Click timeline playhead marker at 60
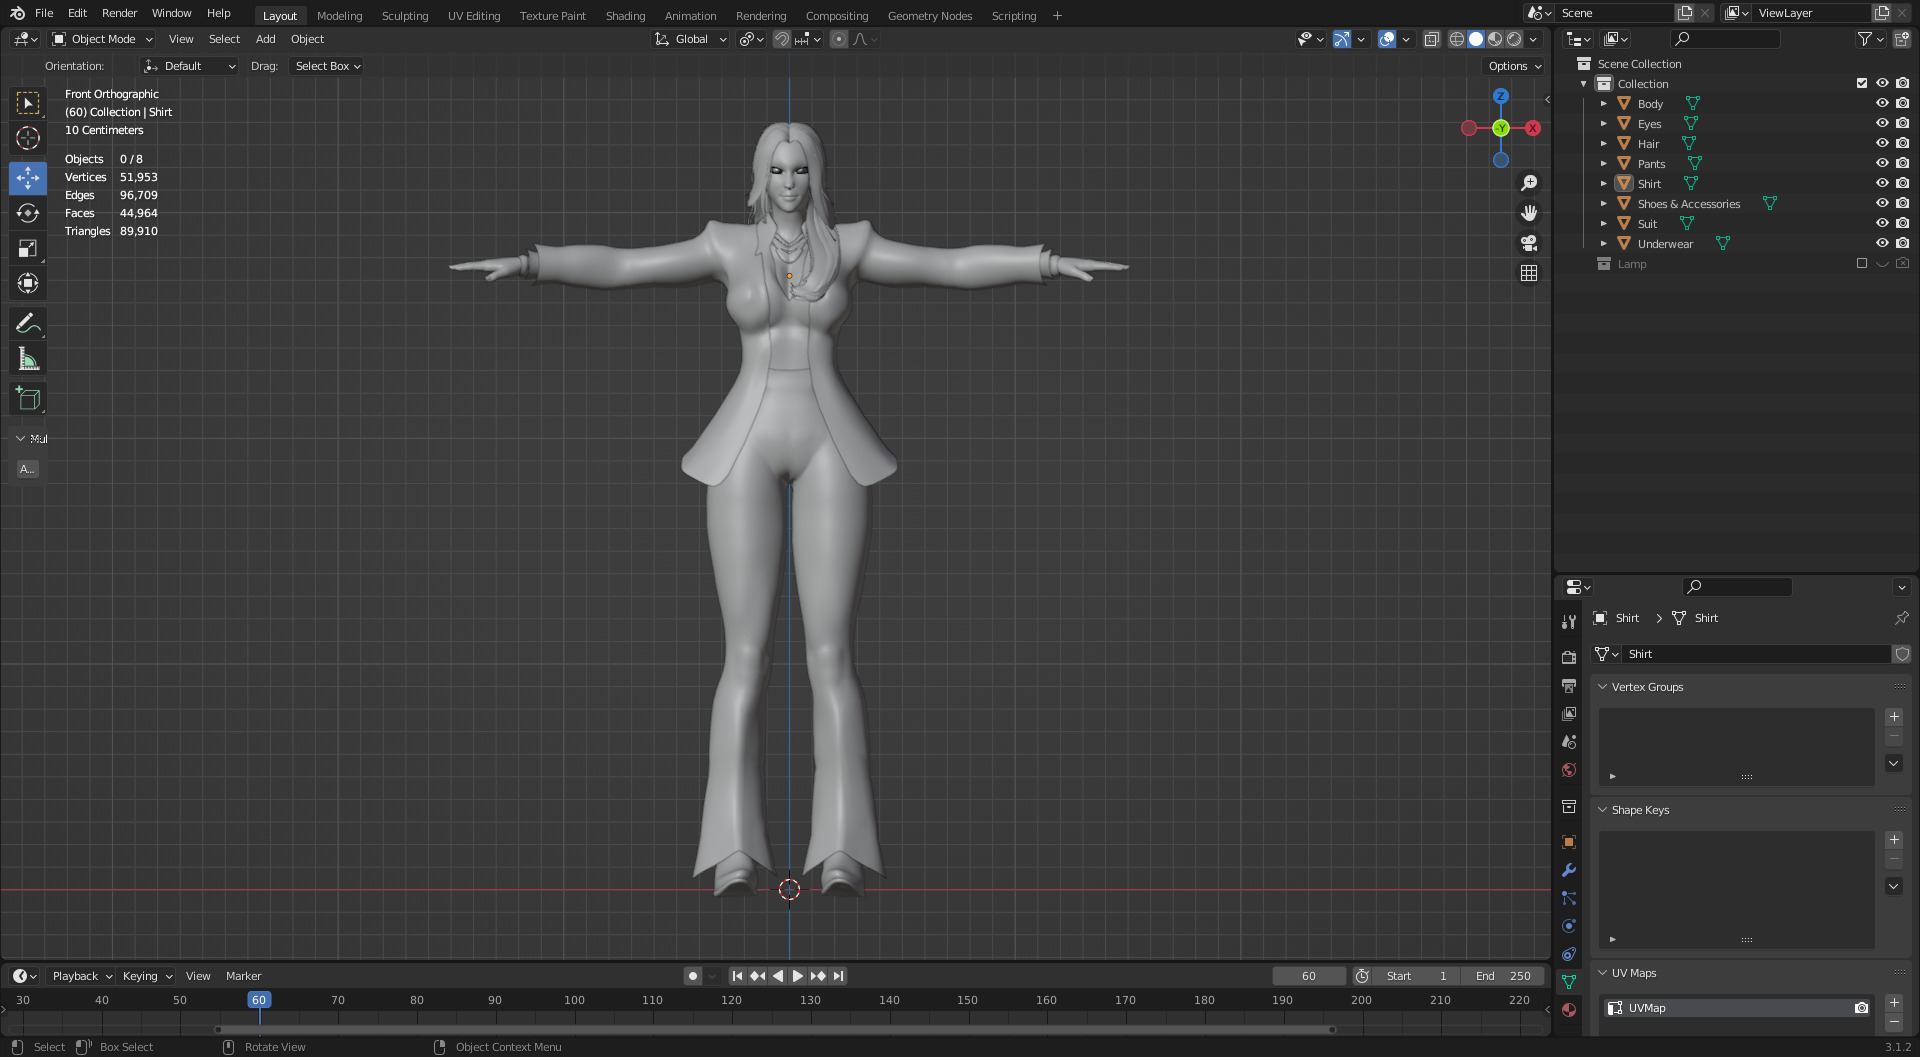The image size is (1920, 1057). [x=259, y=1000]
